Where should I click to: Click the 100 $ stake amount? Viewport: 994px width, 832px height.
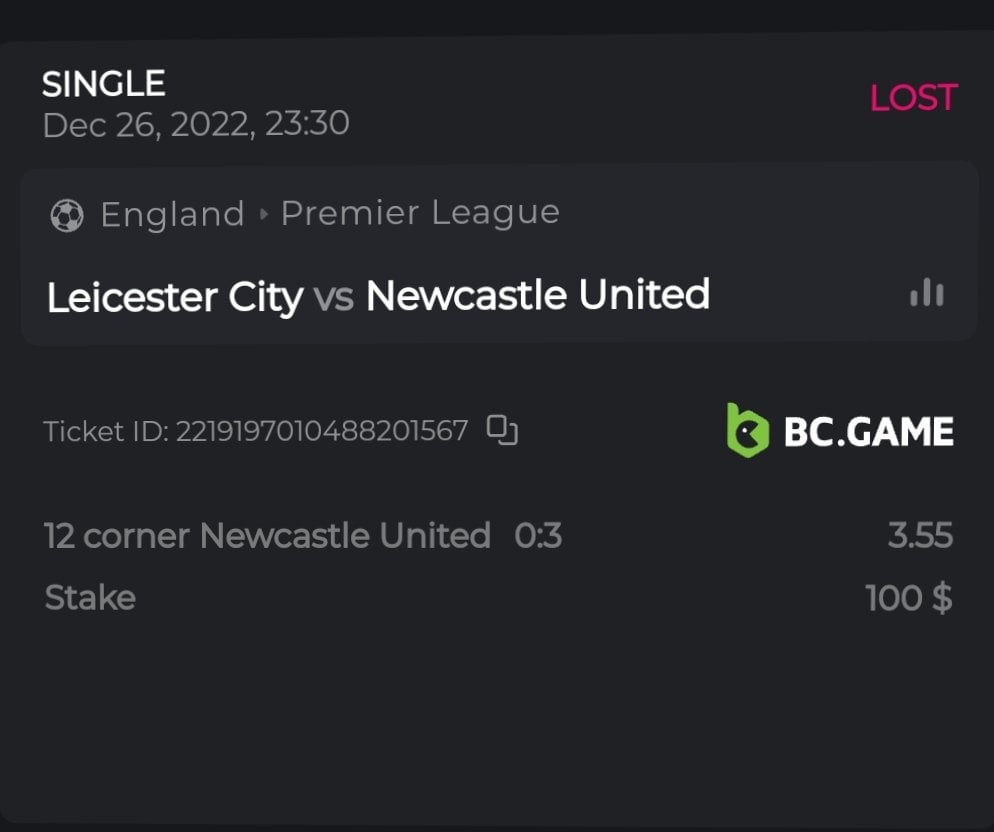[x=908, y=598]
